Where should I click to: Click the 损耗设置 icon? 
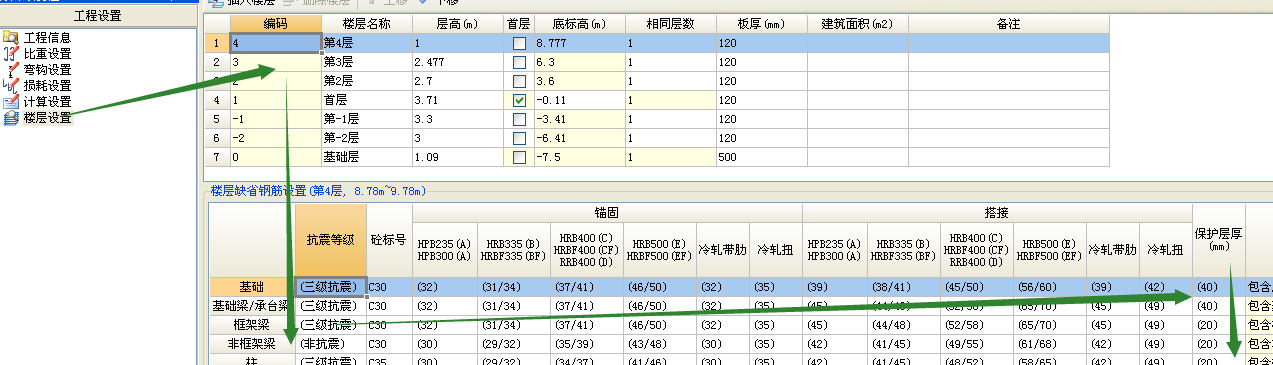pos(12,86)
